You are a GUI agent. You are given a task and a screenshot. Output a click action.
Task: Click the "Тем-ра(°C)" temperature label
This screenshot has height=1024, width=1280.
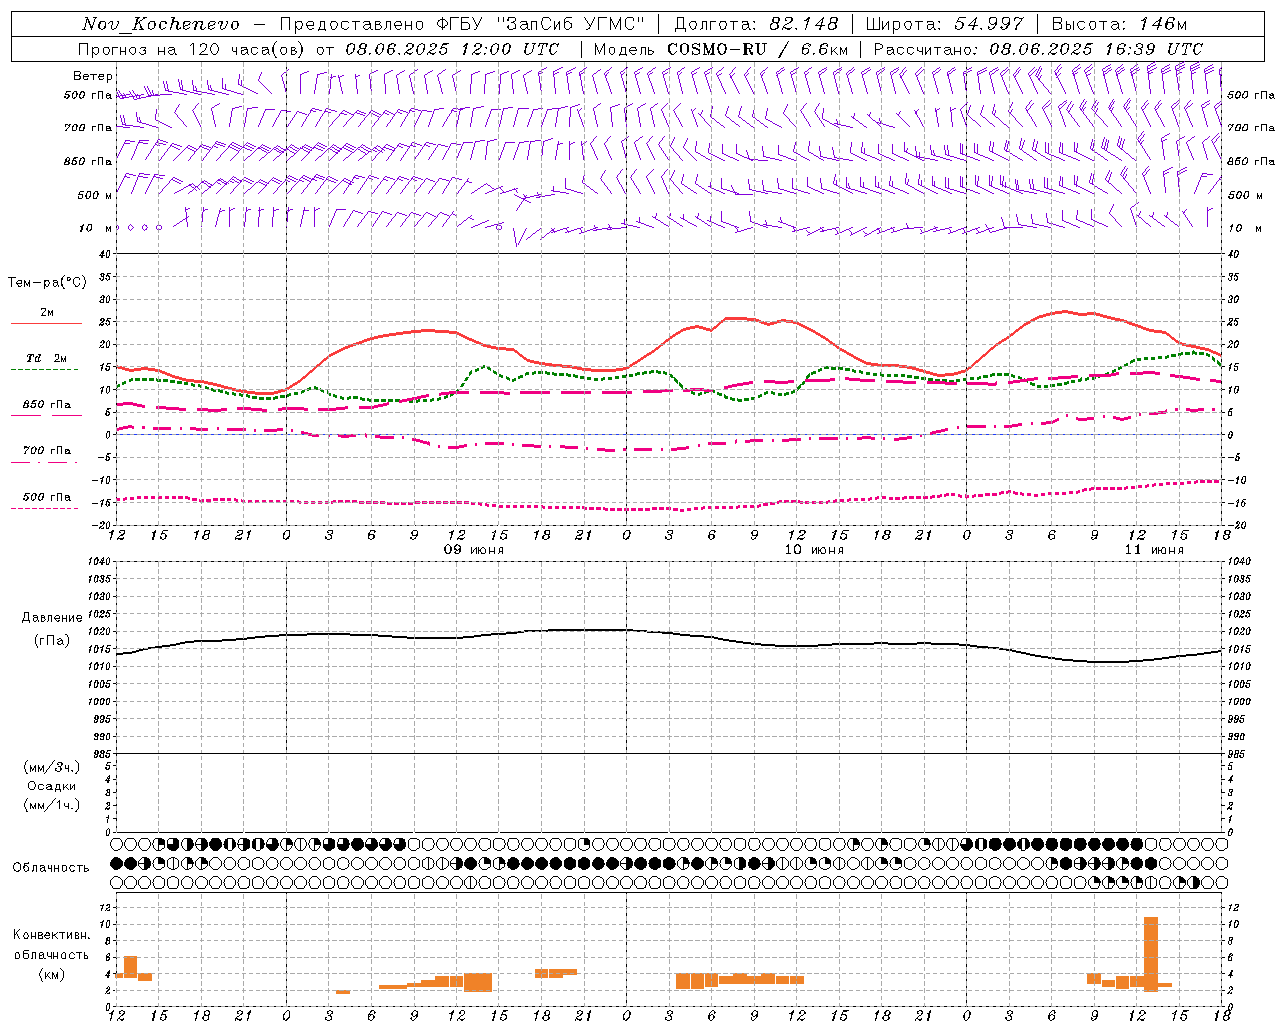click(47, 283)
